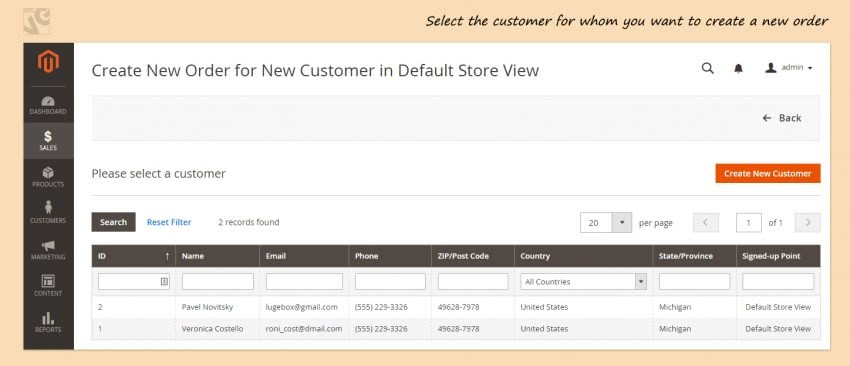850x366 pixels.
Task: Sort by Name column header
Action: pyautogui.click(x=217, y=256)
